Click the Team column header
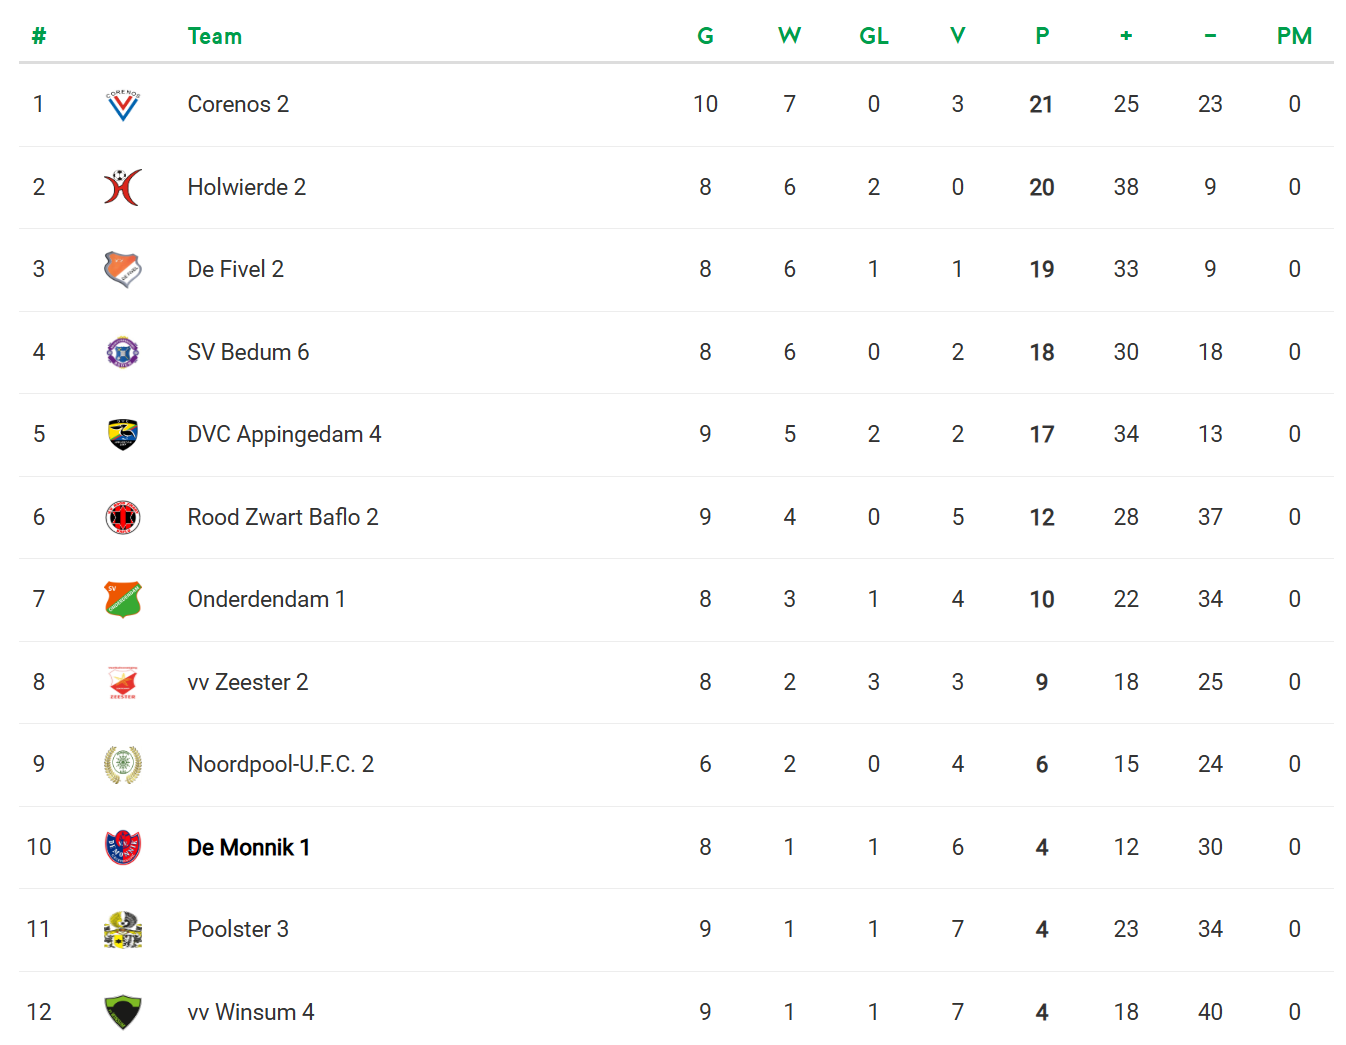This screenshot has height=1045, width=1346. 214,36
